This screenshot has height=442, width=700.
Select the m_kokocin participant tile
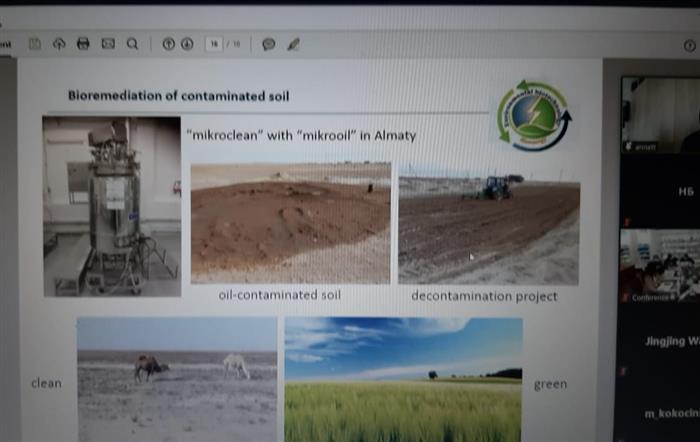point(660,410)
